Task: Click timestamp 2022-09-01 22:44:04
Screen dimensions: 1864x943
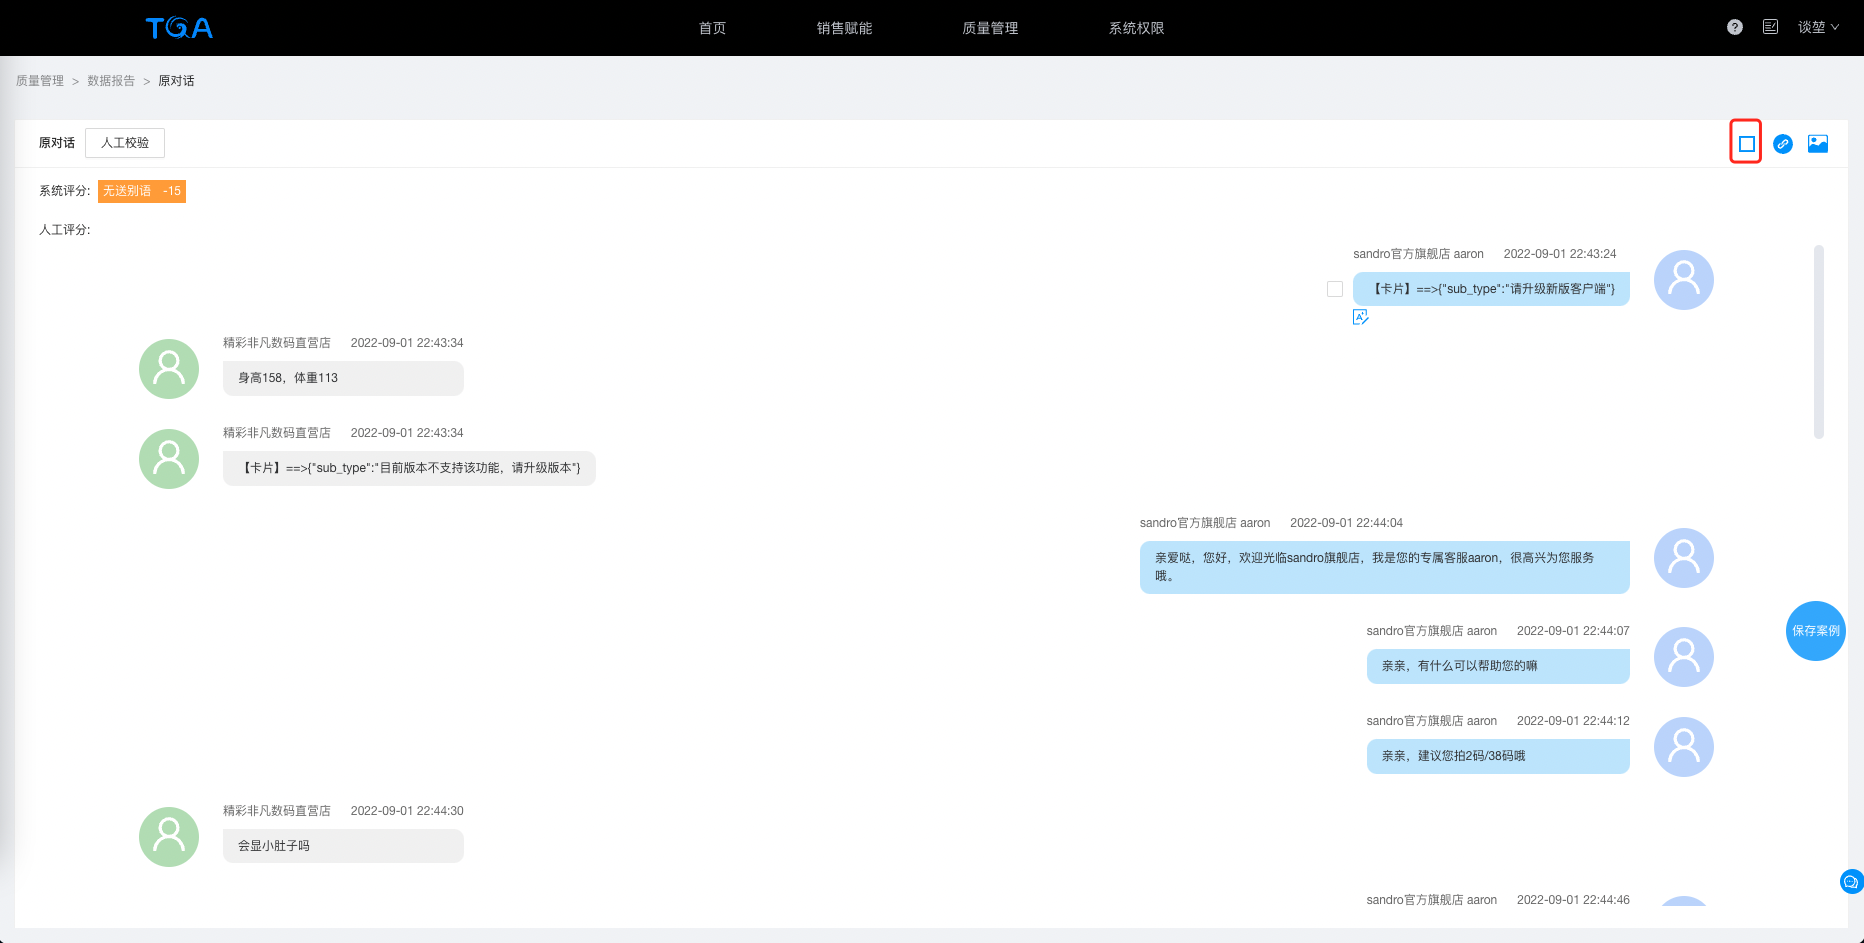Action: click(x=1346, y=523)
